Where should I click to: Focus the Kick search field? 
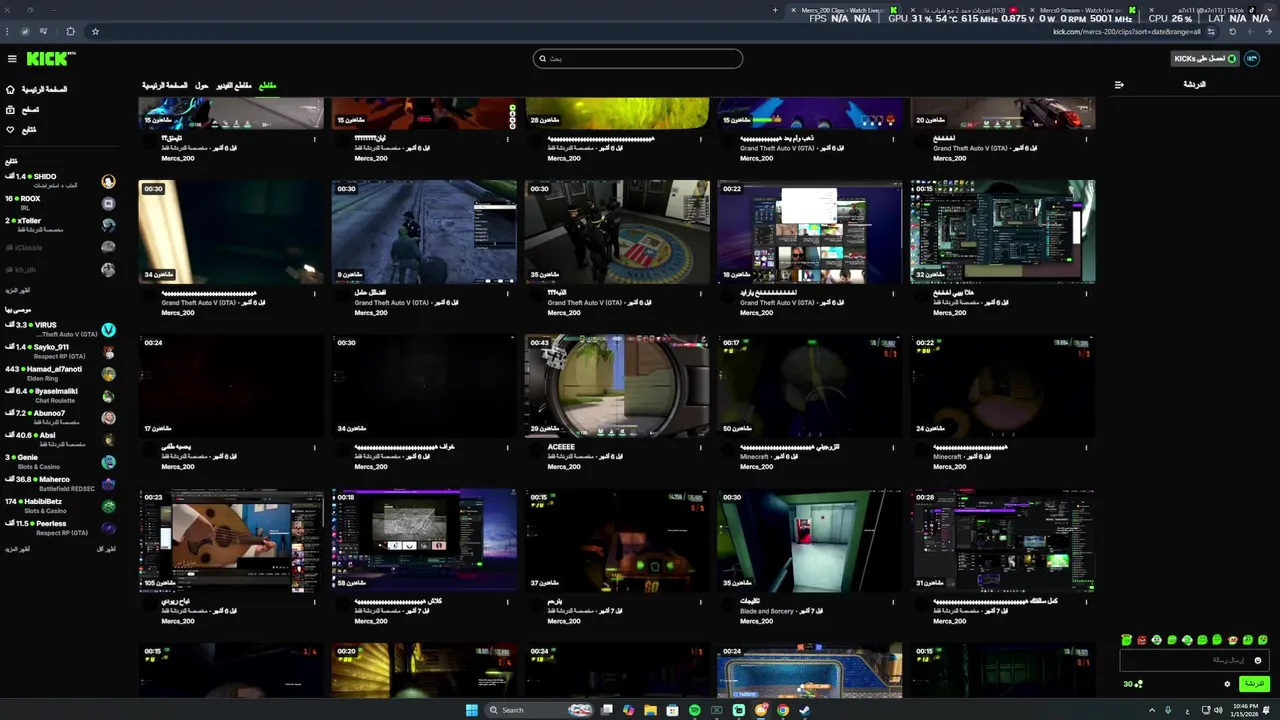click(638, 59)
